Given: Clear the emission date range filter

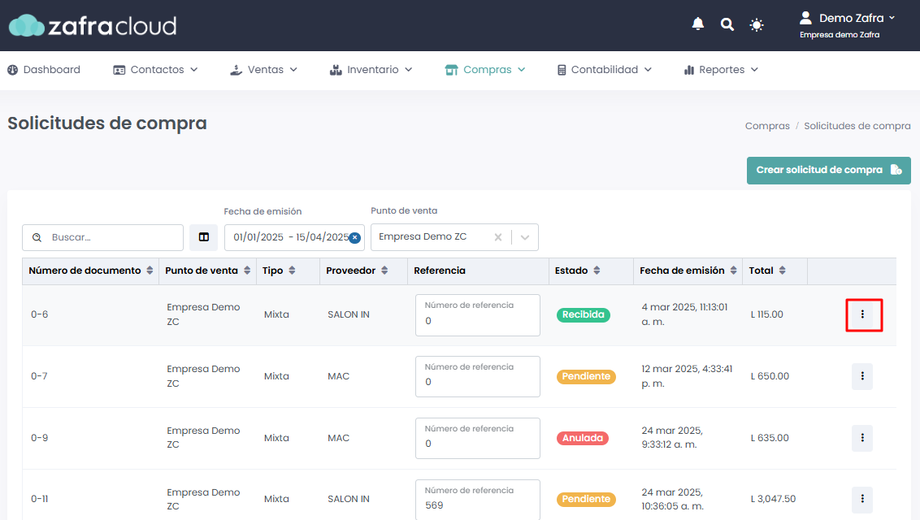Looking at the screenshot, I should (354, 238).
